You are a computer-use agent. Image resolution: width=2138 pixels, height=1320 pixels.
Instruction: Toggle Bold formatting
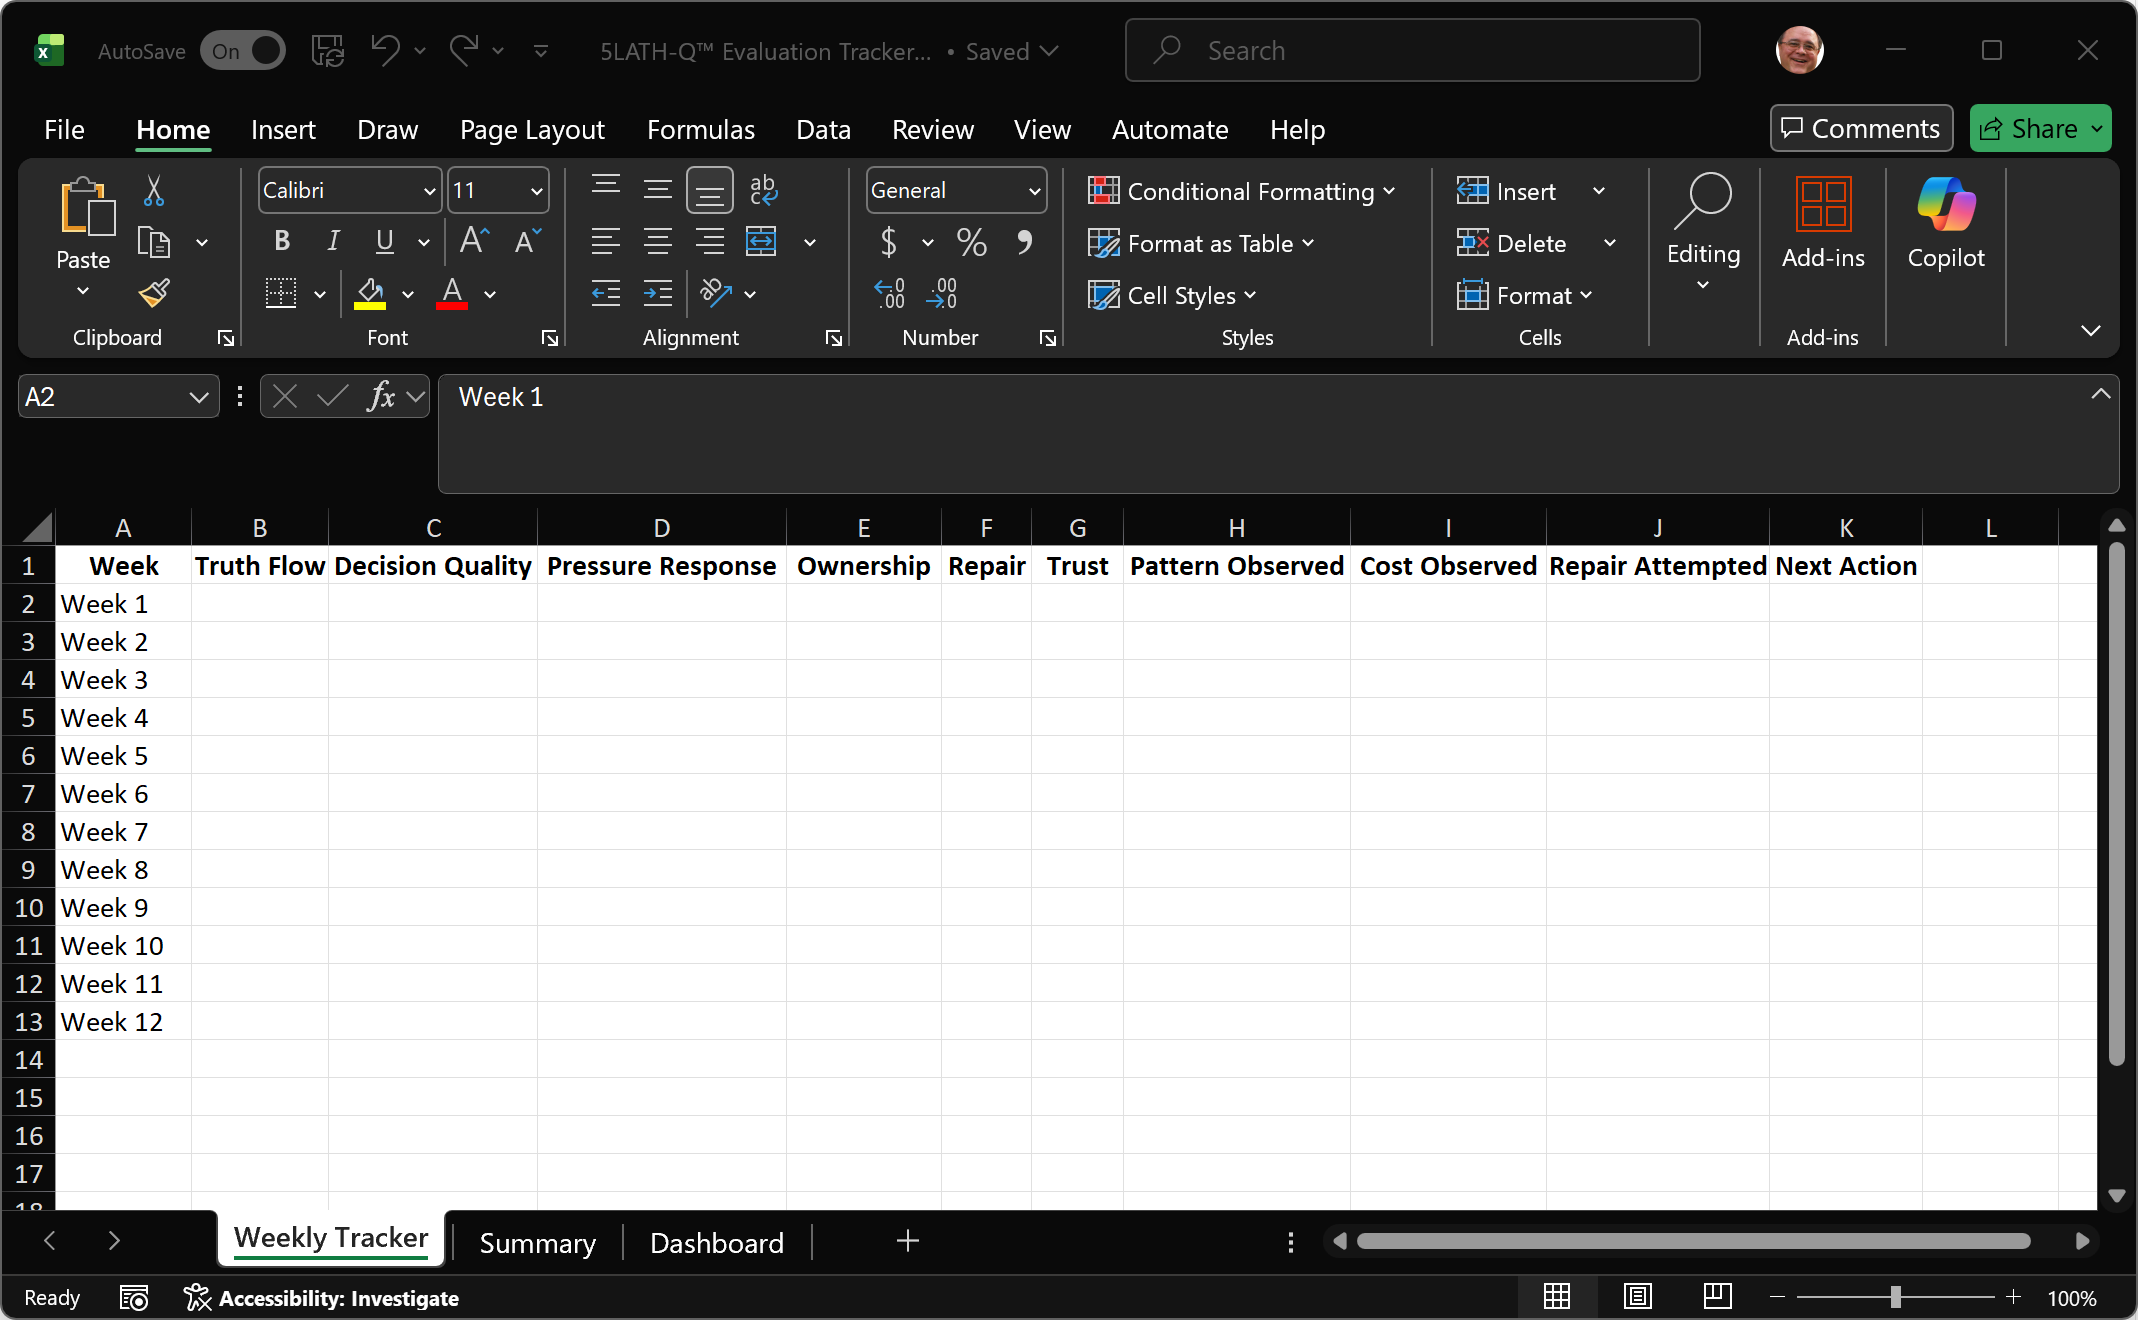(x=282, y=241)
